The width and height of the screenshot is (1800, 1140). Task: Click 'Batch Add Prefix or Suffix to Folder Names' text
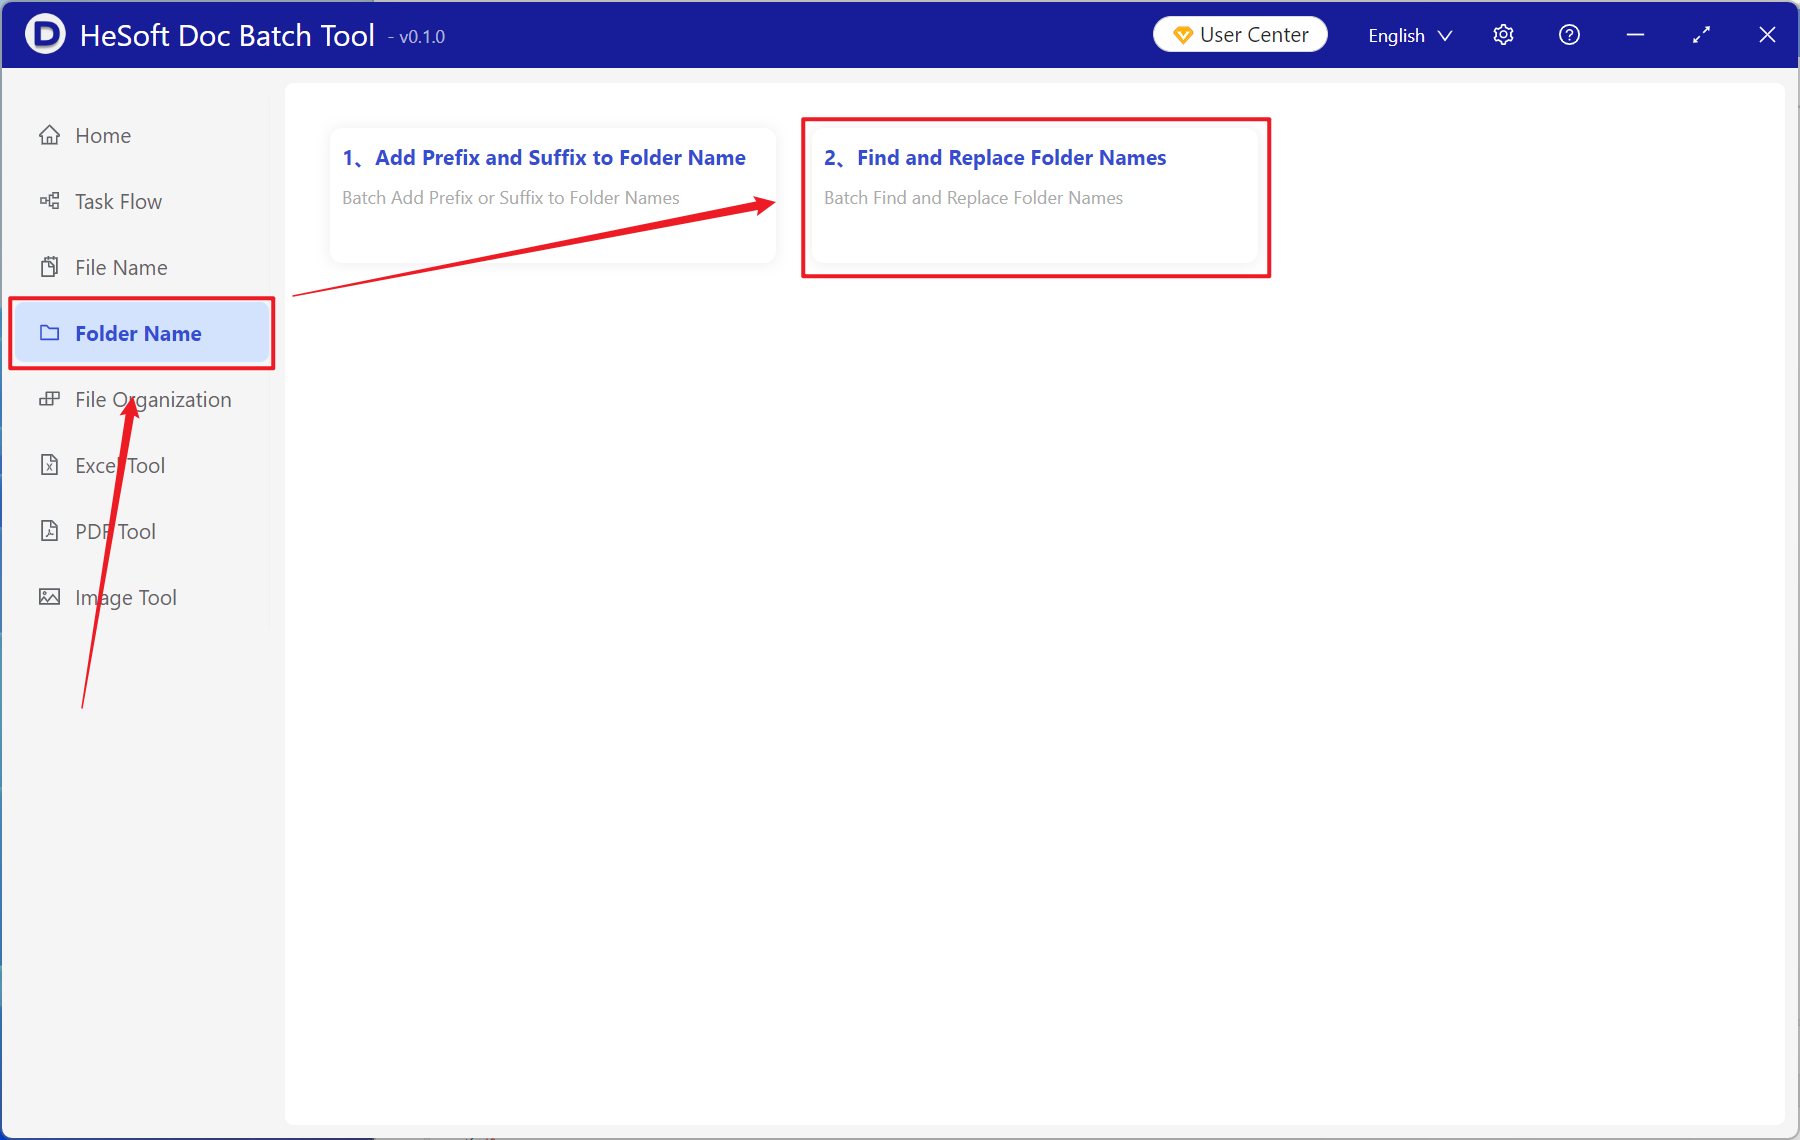coord(511,198)
